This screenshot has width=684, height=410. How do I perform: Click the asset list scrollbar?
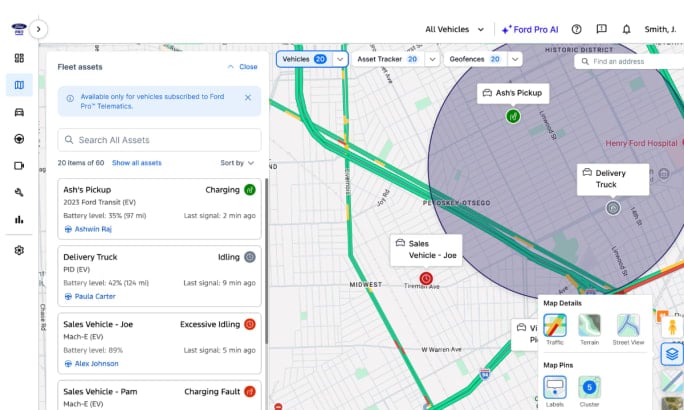(266, 261)
